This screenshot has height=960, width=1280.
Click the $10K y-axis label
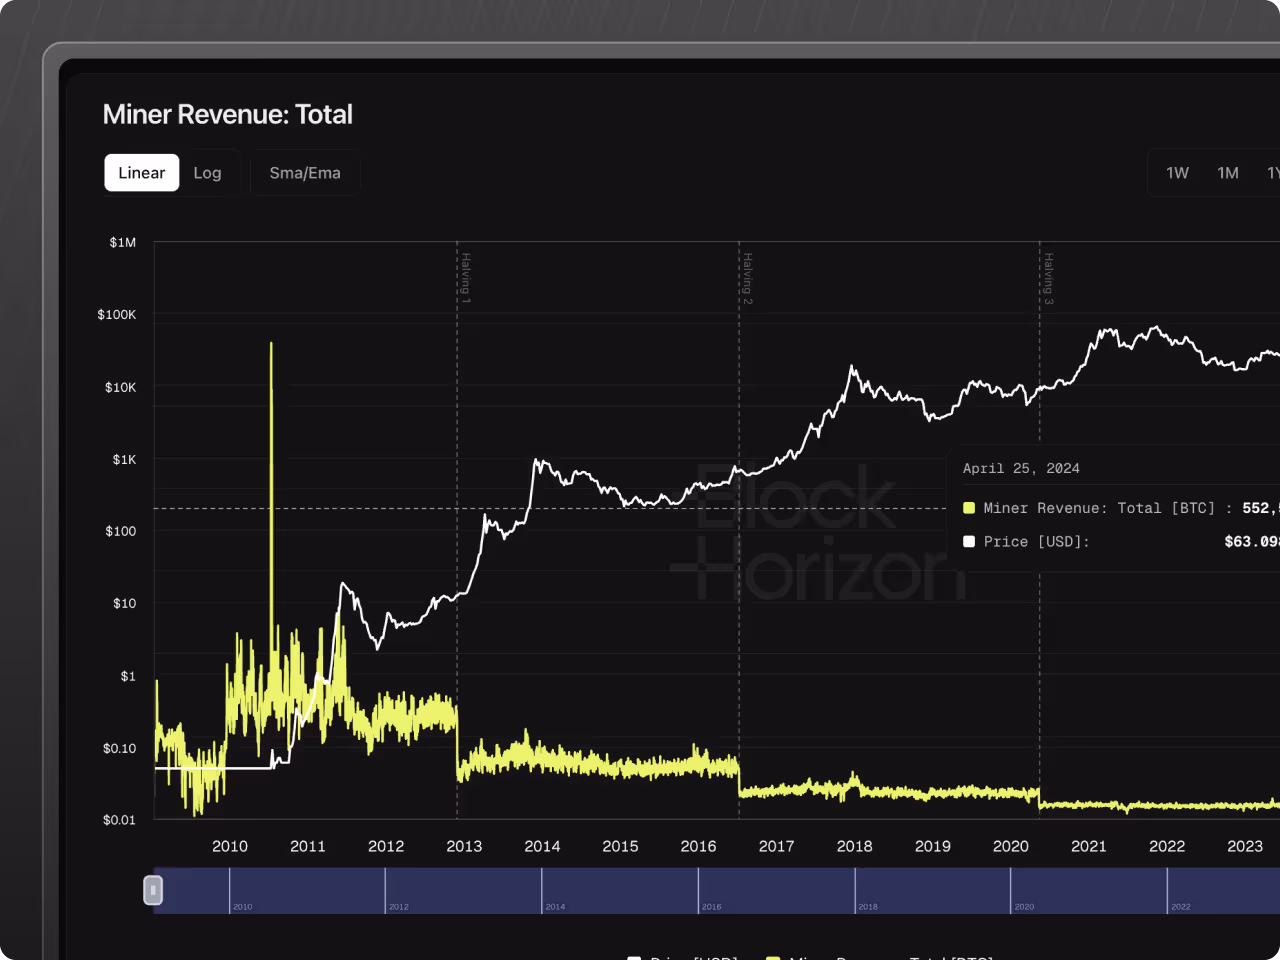[121, 387]
